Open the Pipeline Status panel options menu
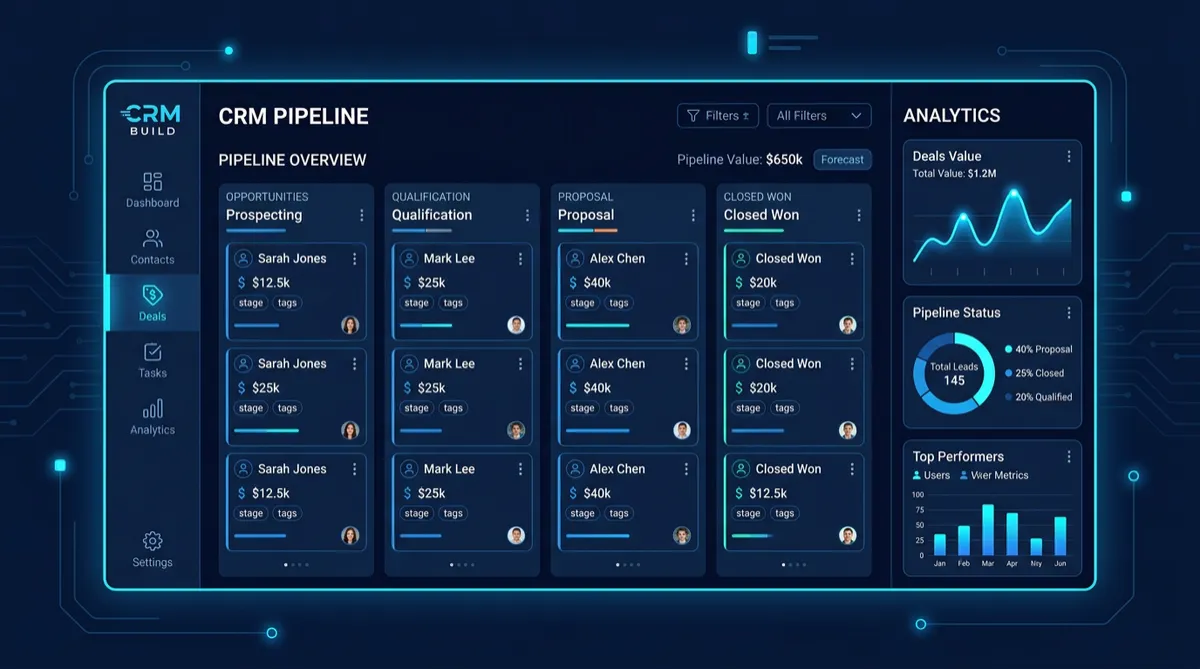Screen dimensions: 1200x669 point(1069,313)
